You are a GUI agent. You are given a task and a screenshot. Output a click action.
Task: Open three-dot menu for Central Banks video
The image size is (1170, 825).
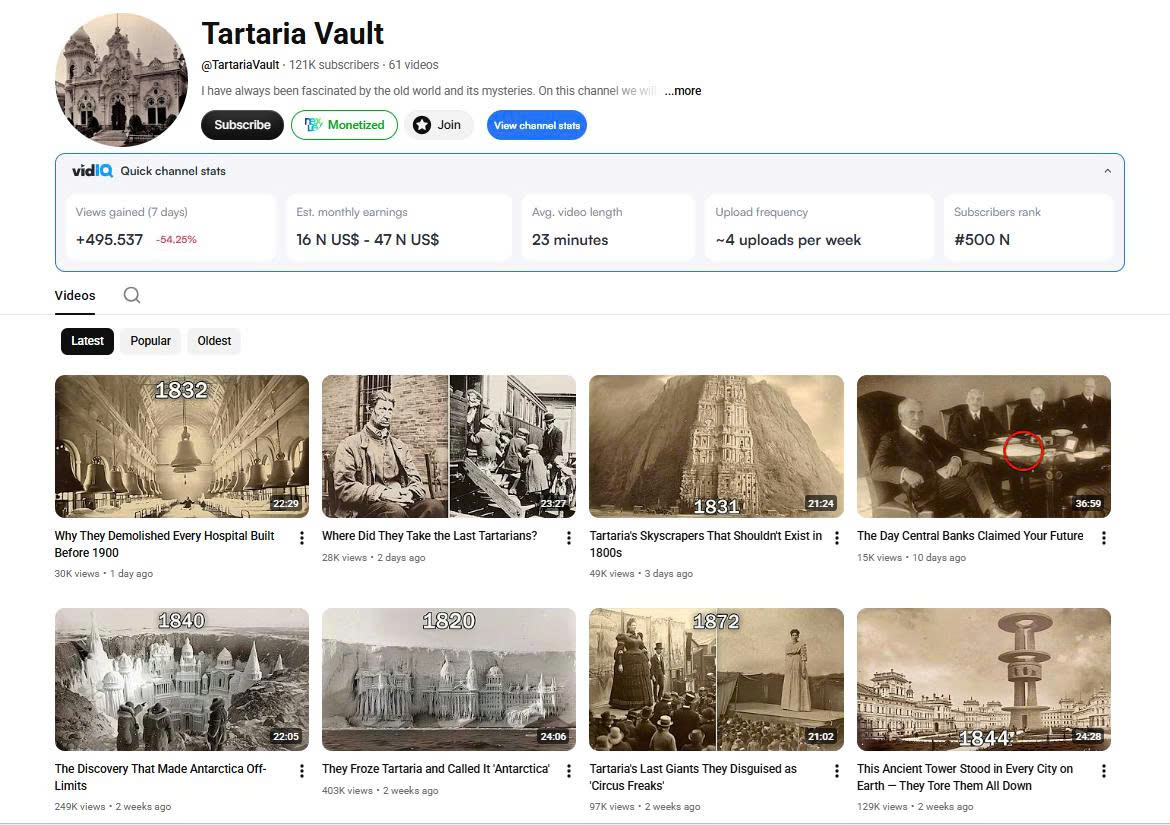click(1104, 538)
